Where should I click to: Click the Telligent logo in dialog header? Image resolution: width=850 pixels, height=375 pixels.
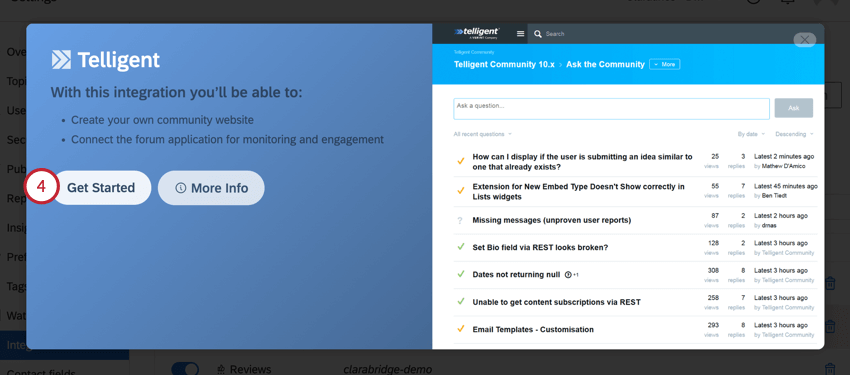point(106,60)
